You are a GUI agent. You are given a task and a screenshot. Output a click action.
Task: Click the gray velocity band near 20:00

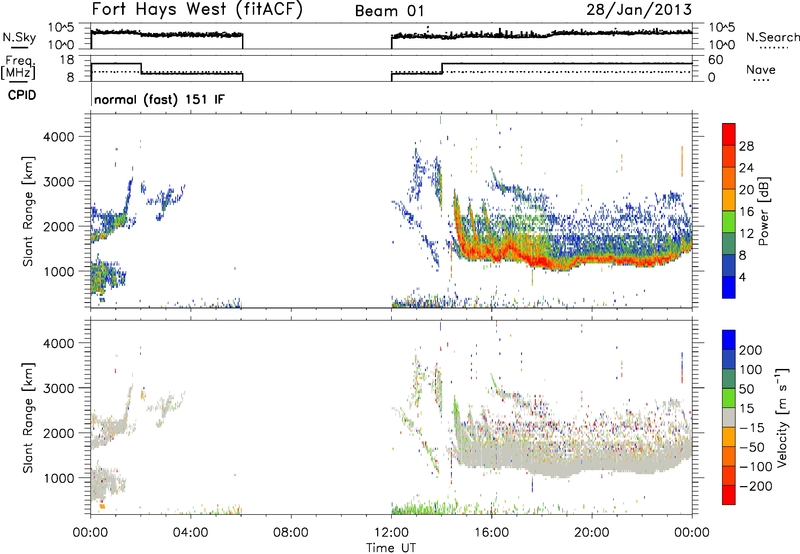(591, 457)
